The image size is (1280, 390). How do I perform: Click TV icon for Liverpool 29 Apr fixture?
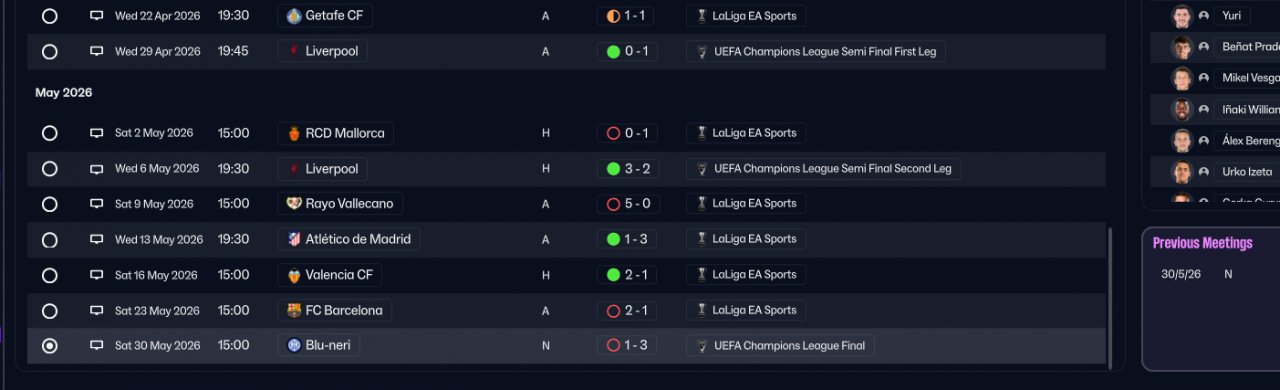point(97,51)
